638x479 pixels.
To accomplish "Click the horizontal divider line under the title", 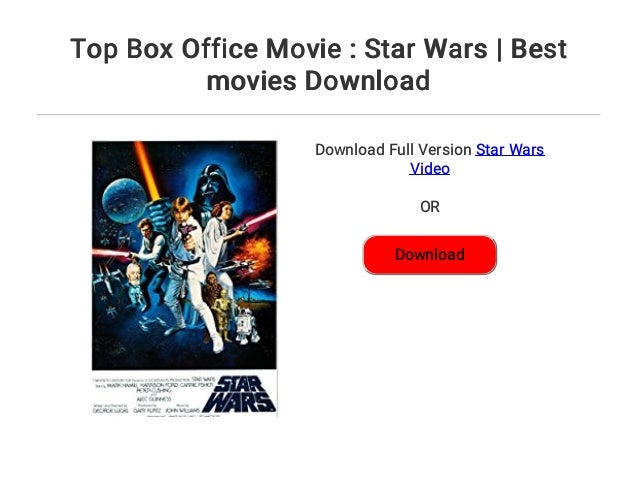I will (x=318, y=115).
